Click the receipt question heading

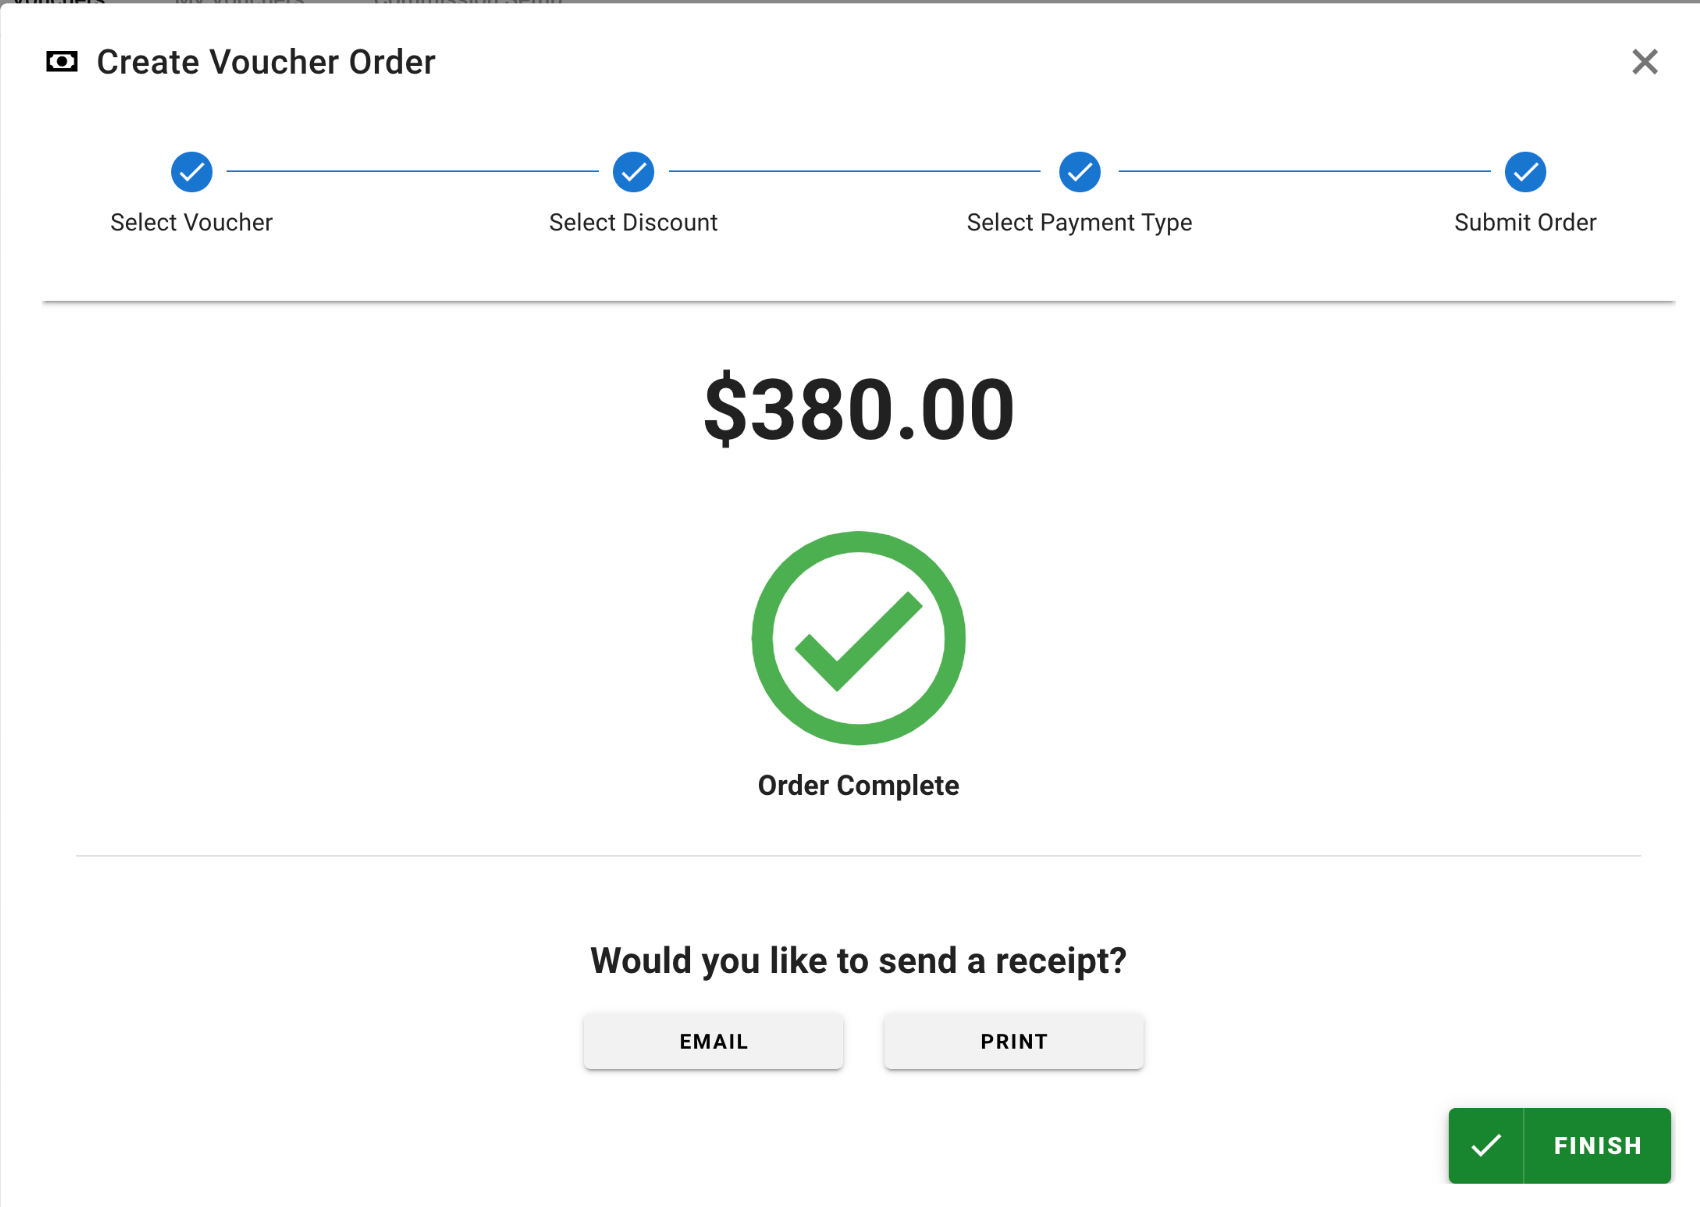point(858,960)
